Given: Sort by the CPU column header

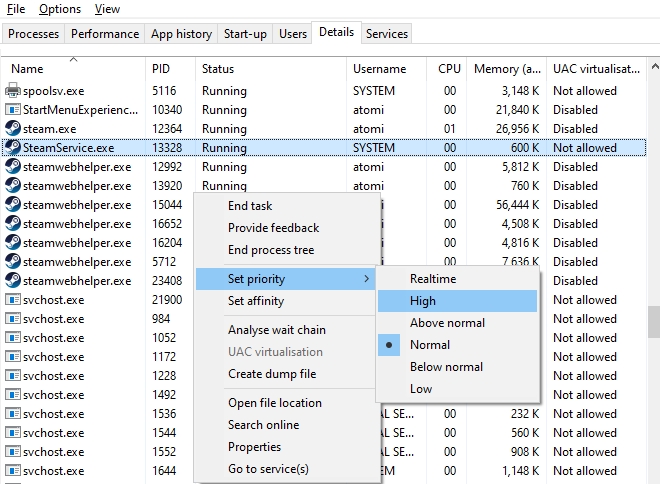Looking at the screenshot, I should 447,69.
